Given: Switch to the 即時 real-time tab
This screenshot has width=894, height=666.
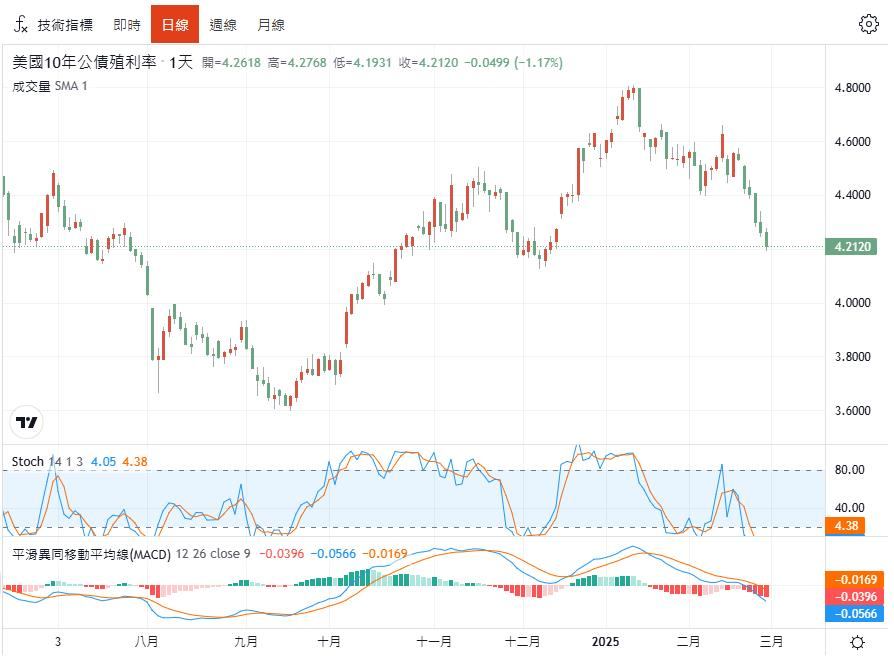Looking at the screenshot, I should (x=127, y=25).
